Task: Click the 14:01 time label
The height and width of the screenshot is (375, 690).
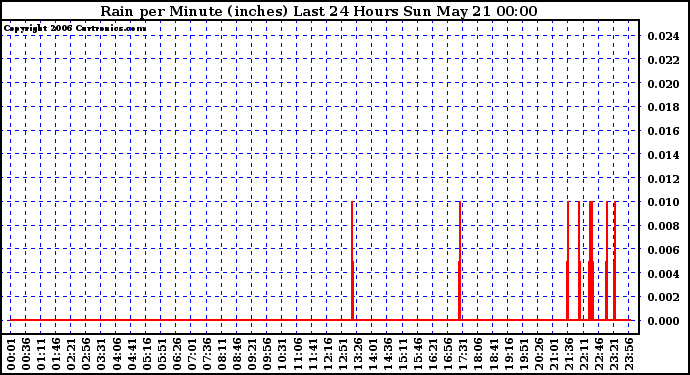Action: click(x=373, y=354)
